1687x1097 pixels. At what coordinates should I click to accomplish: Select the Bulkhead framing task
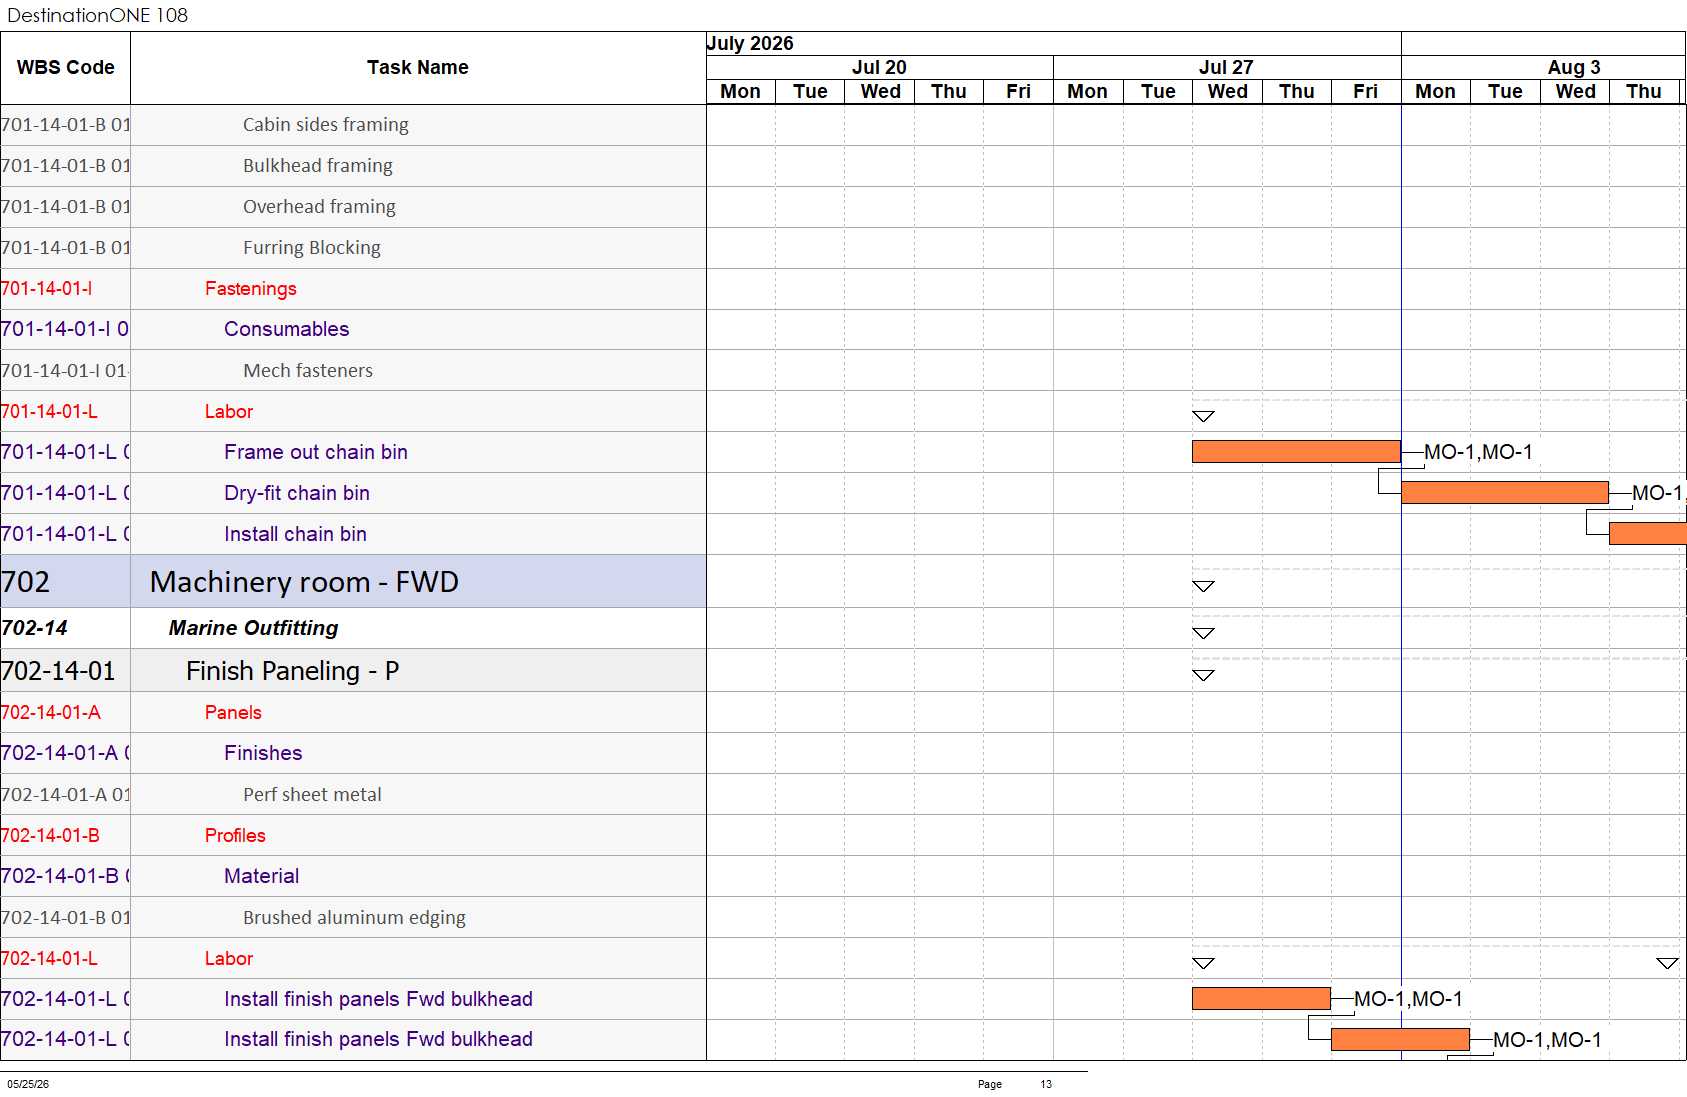[x=318, y=166]
